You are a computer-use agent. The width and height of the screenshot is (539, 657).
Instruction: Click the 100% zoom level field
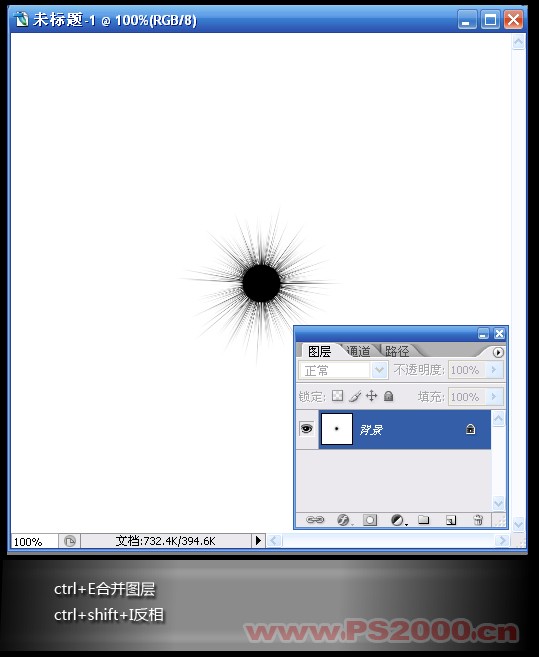tap(34, 541)
